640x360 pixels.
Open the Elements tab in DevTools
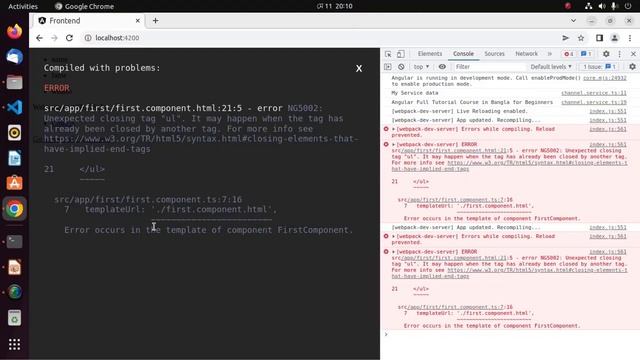[430, 54]
